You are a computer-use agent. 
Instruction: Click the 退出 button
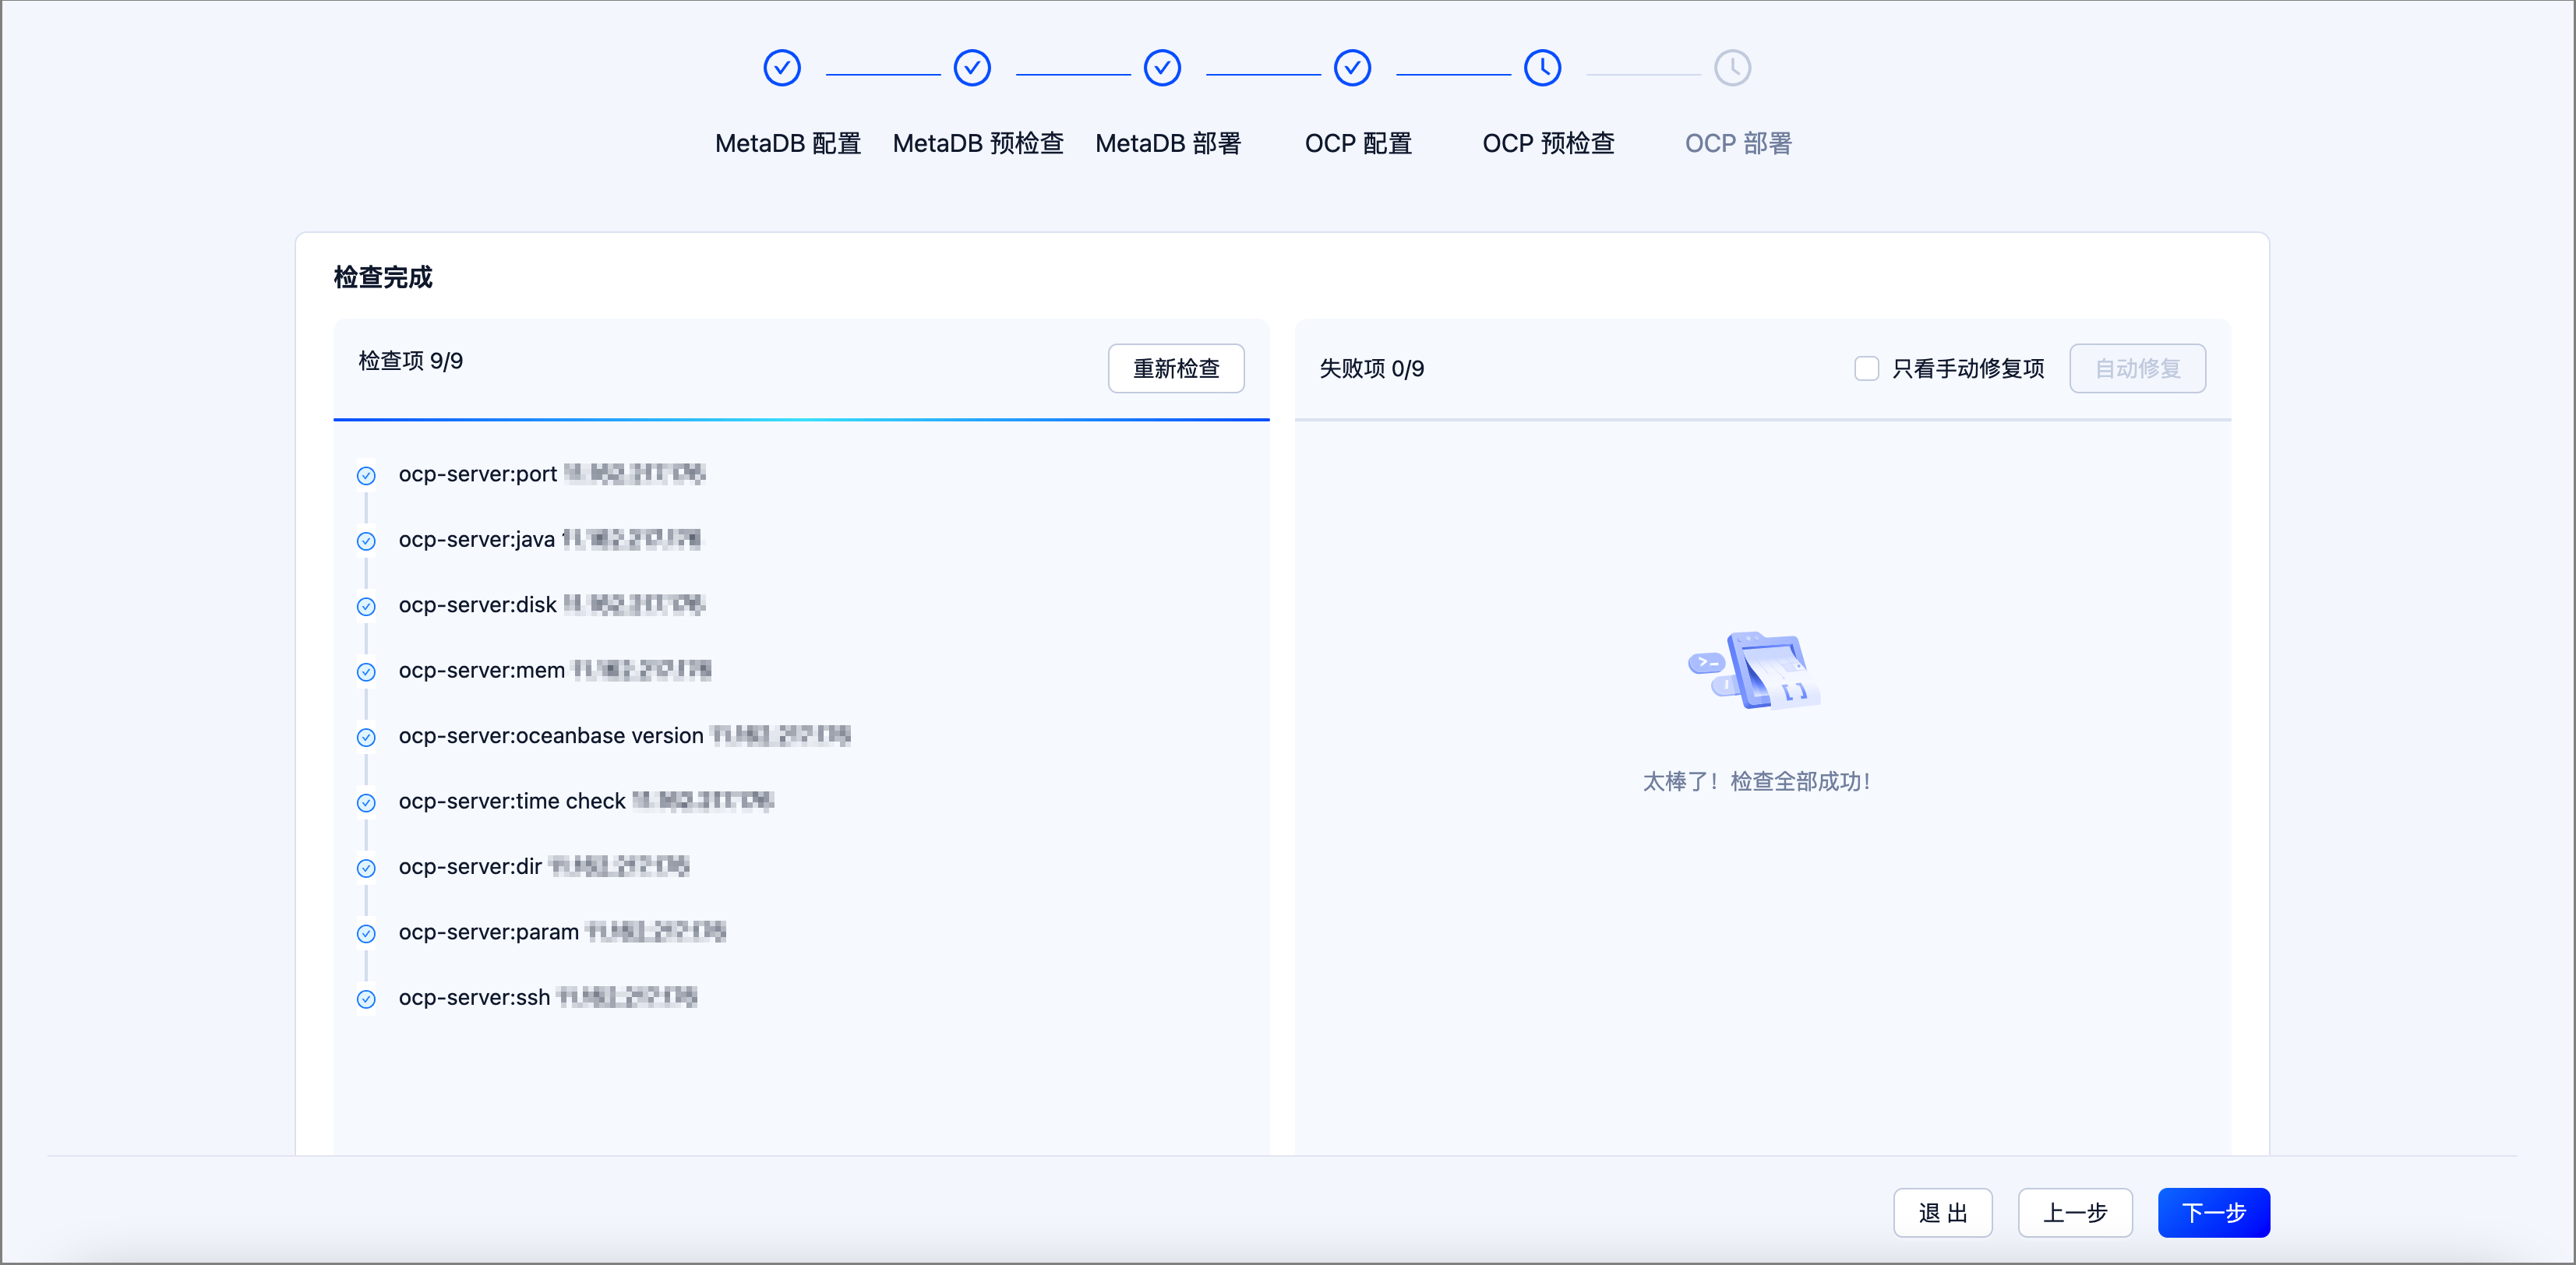1942,1213
